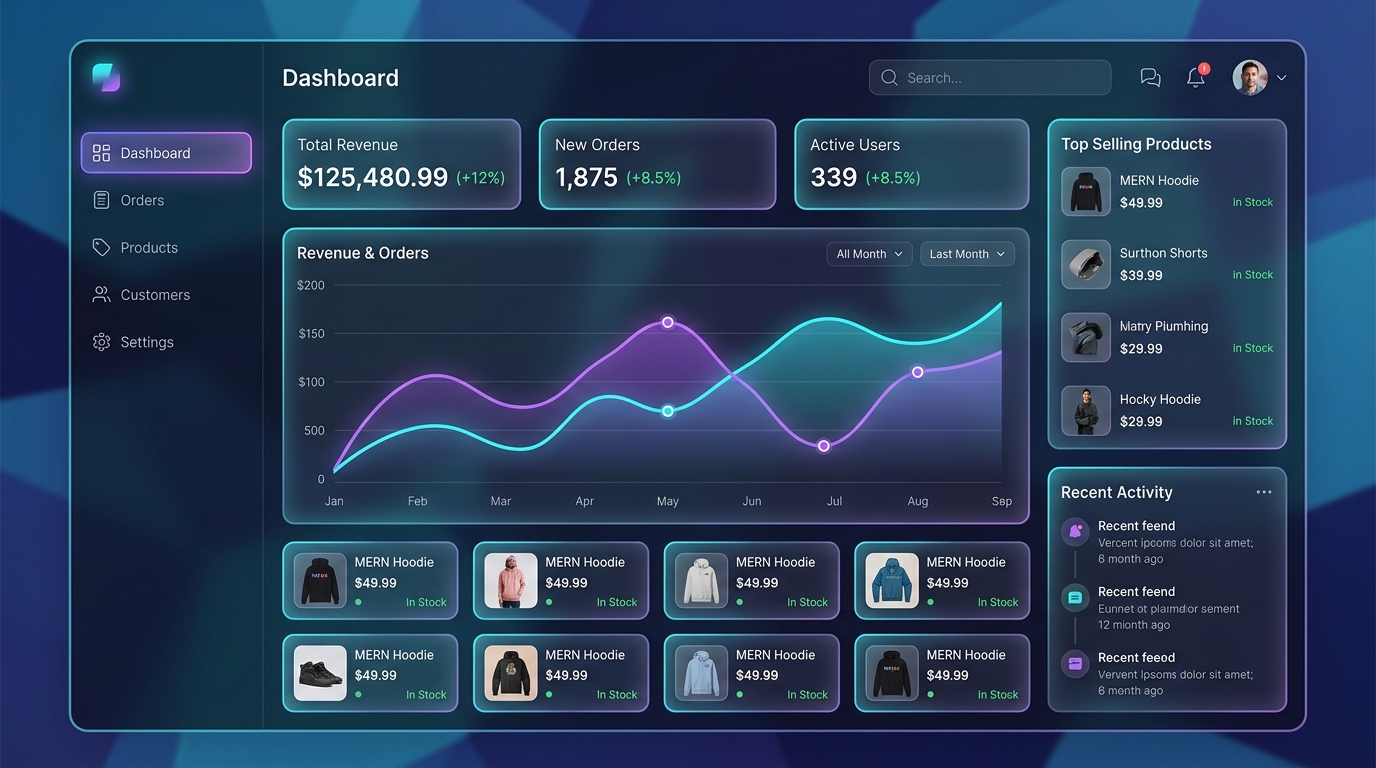Click the 'Sep' label on the chart axis
The image size is (1376, 768).
pos(1002,501)
